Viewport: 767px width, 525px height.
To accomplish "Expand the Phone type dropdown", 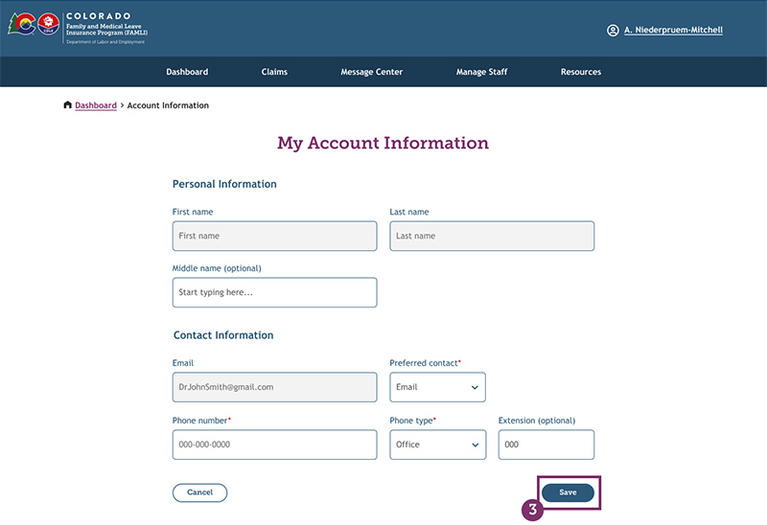I will pos(438,445).
